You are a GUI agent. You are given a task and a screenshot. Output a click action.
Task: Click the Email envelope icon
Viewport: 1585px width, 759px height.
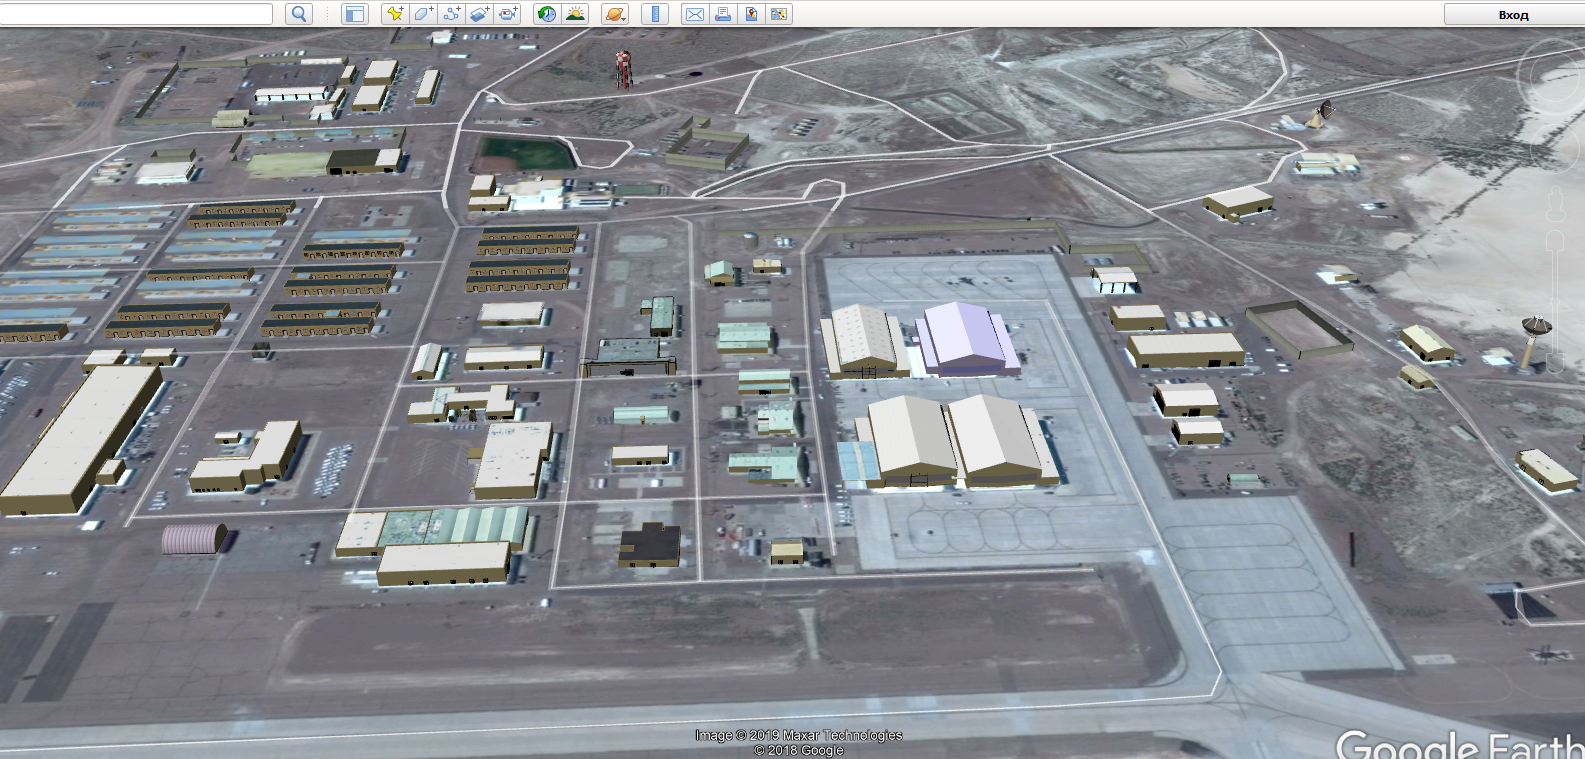(x=694, y=14)
